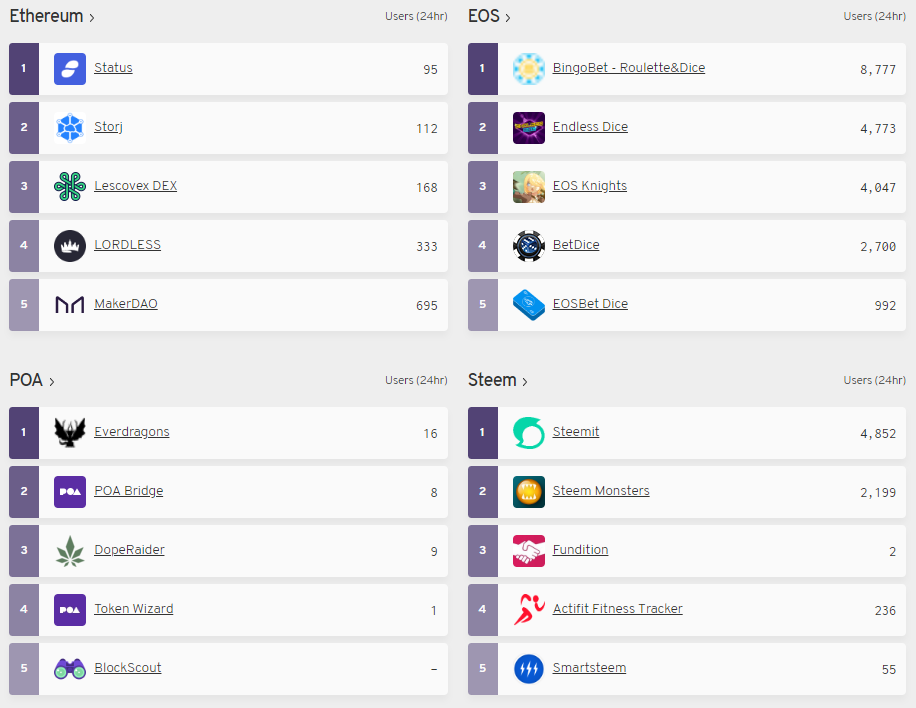
Task: Expand the EOS category chevron
Action: point(506,16)
